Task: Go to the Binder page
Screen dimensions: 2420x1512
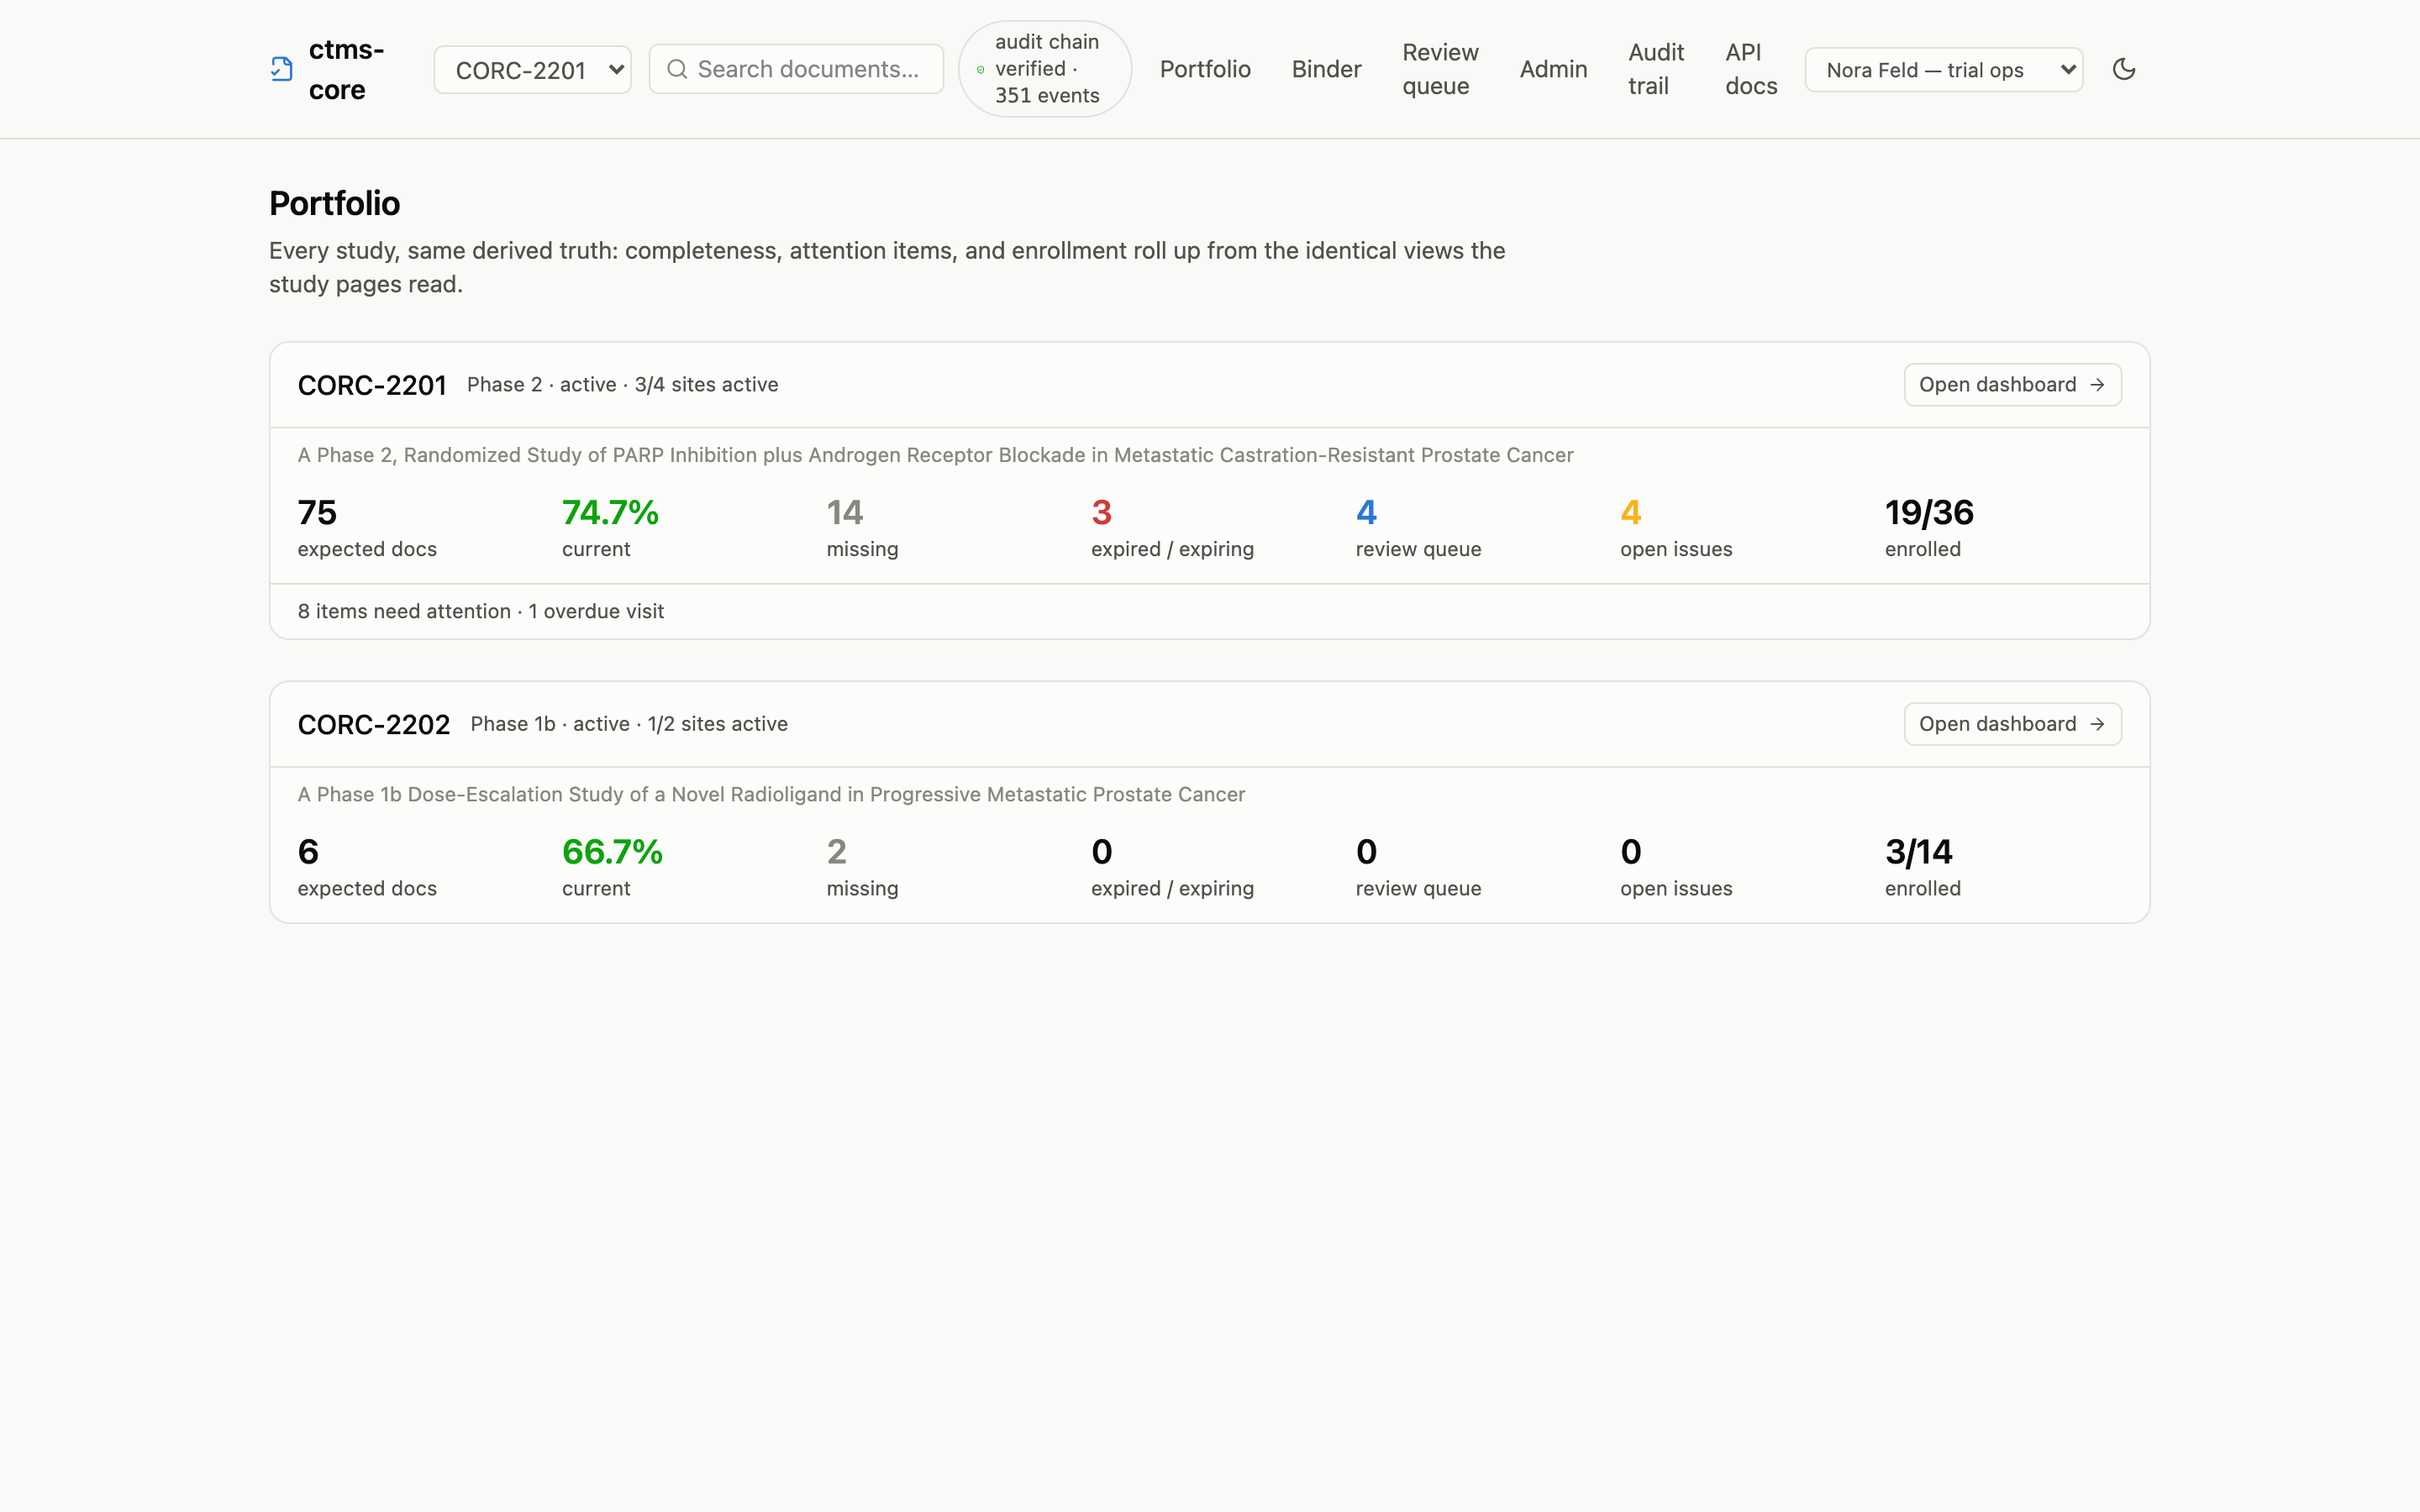Action: point(1326,69)
